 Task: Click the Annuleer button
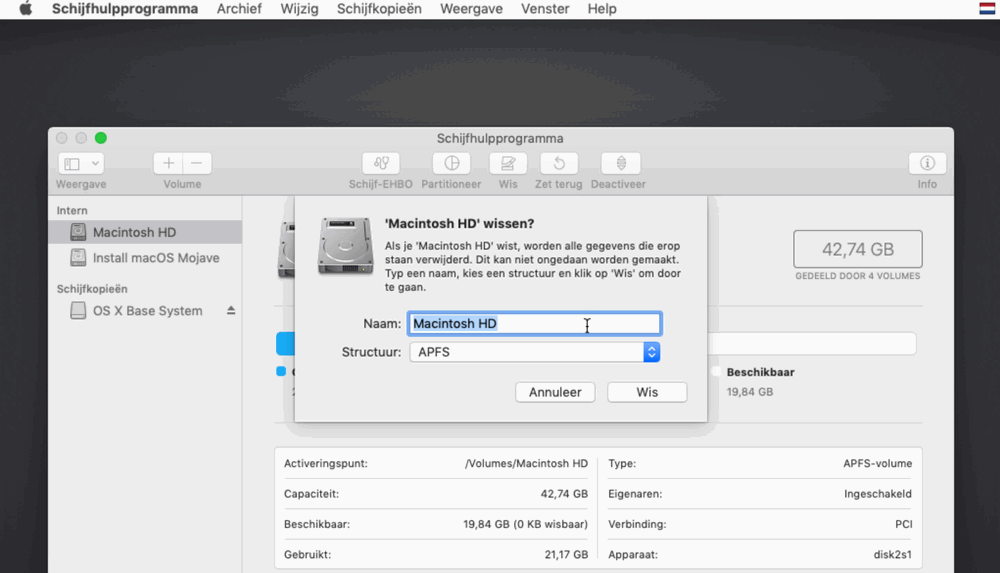[555, 392]
